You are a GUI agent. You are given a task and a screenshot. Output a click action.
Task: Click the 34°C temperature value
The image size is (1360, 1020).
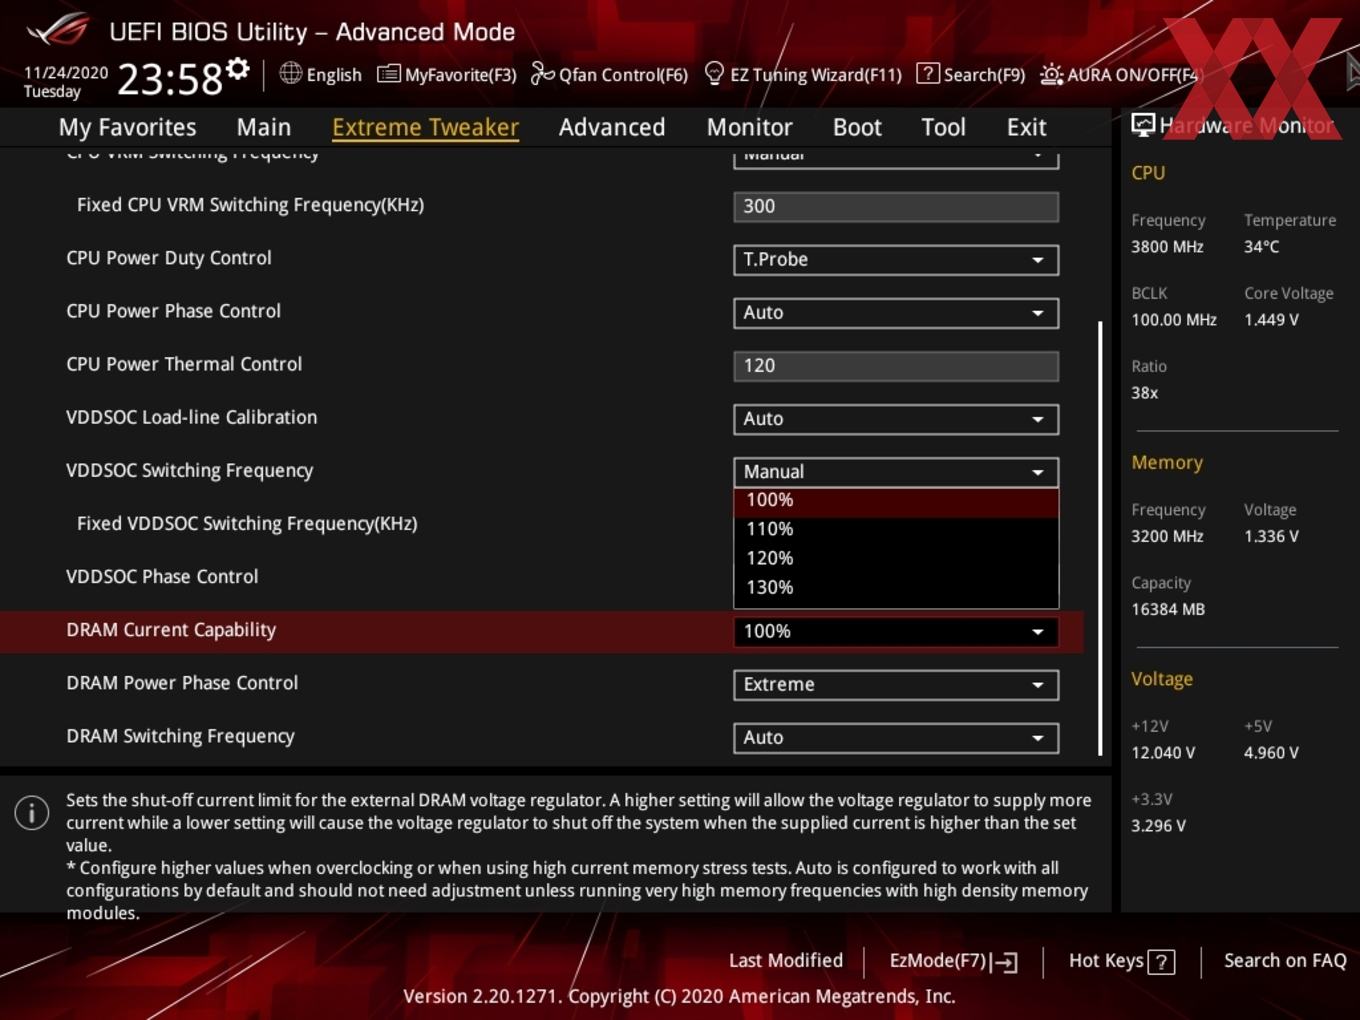1261,247
